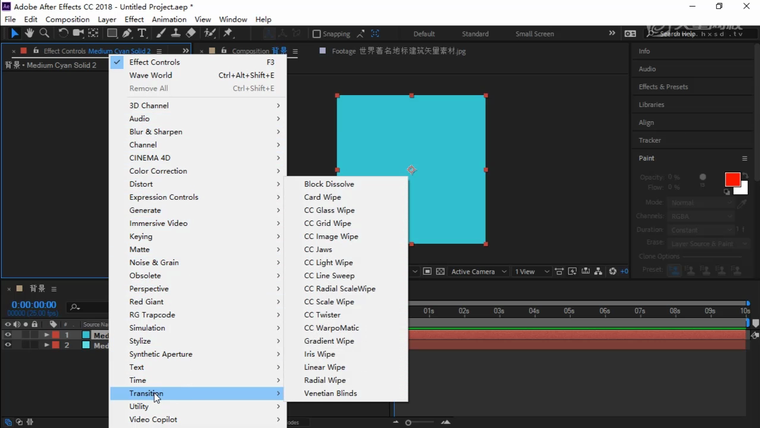
Task: Enable the Snapping checkbox
Action: [317, 34]
